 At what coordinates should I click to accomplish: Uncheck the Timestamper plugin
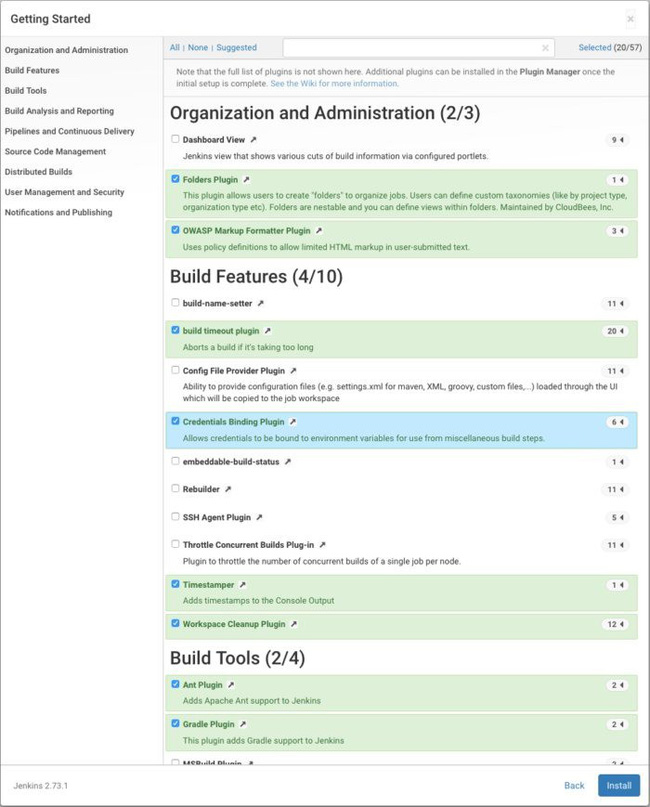pyautogui.click(x=175, y=584)
